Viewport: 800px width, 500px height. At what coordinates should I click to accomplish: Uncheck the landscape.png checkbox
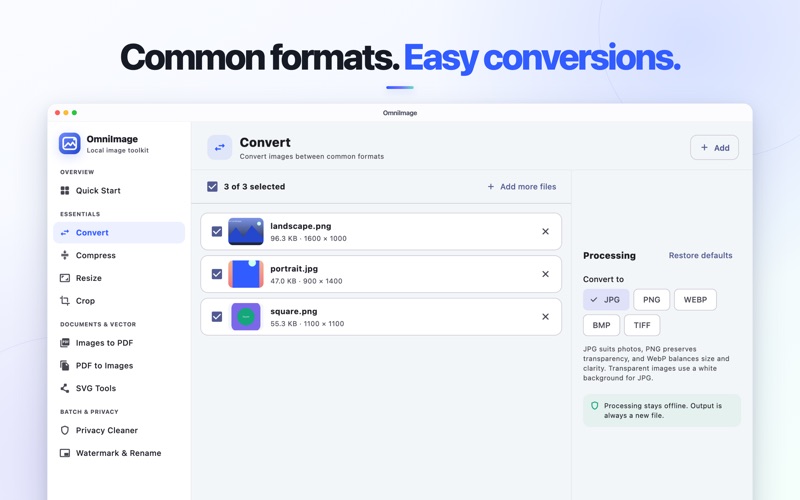pyautogui.click(x=217, y=232)
